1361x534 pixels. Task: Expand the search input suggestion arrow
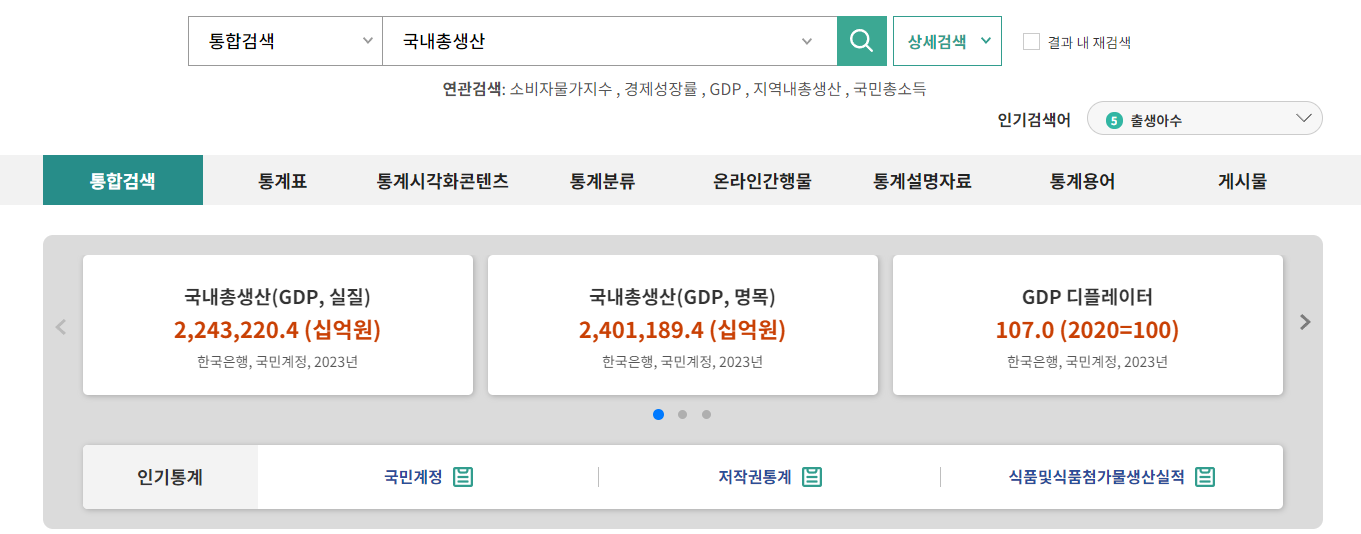pyautogui.click(x=807, y=41)
